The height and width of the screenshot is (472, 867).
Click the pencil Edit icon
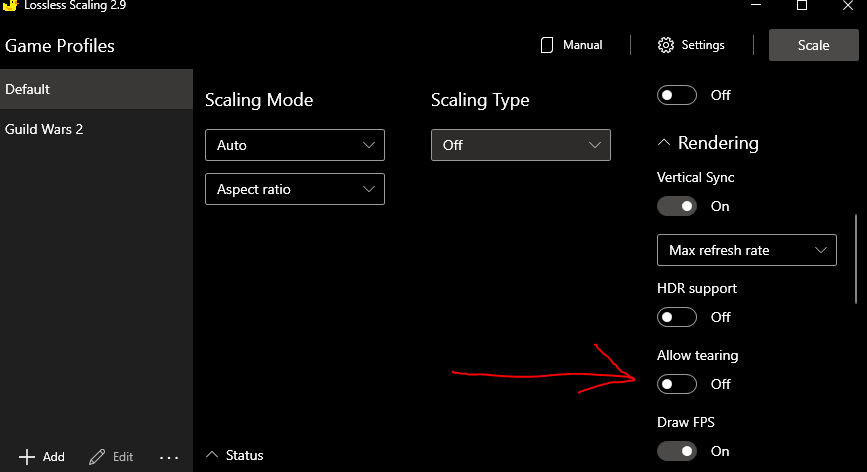(x=97, y=456)
